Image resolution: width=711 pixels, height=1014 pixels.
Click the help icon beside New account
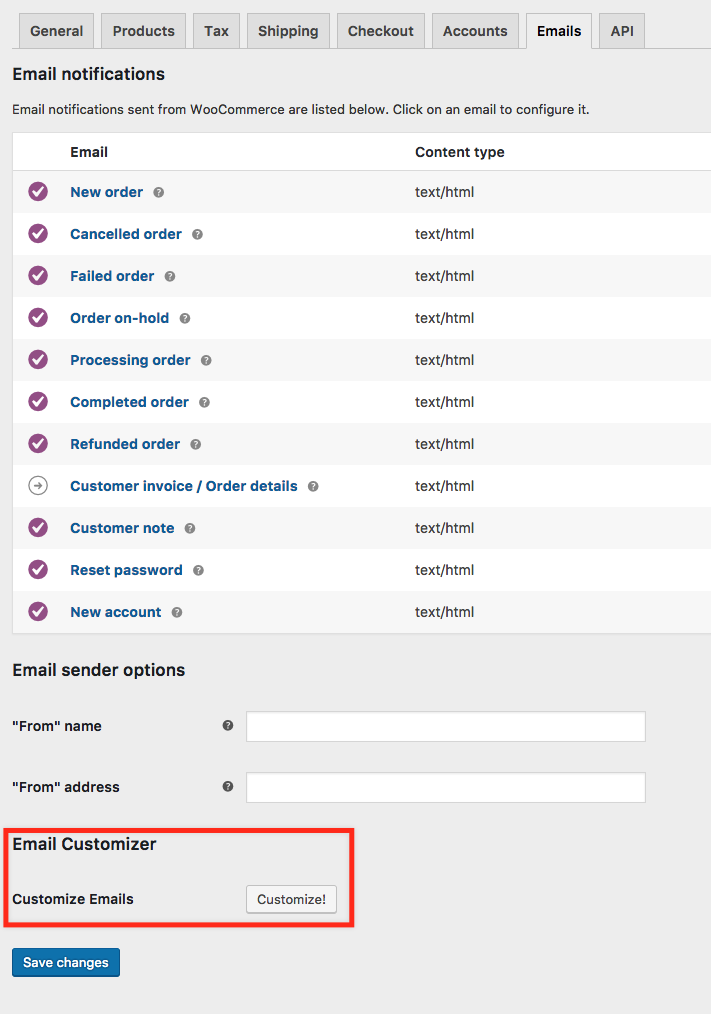(177, 612)
